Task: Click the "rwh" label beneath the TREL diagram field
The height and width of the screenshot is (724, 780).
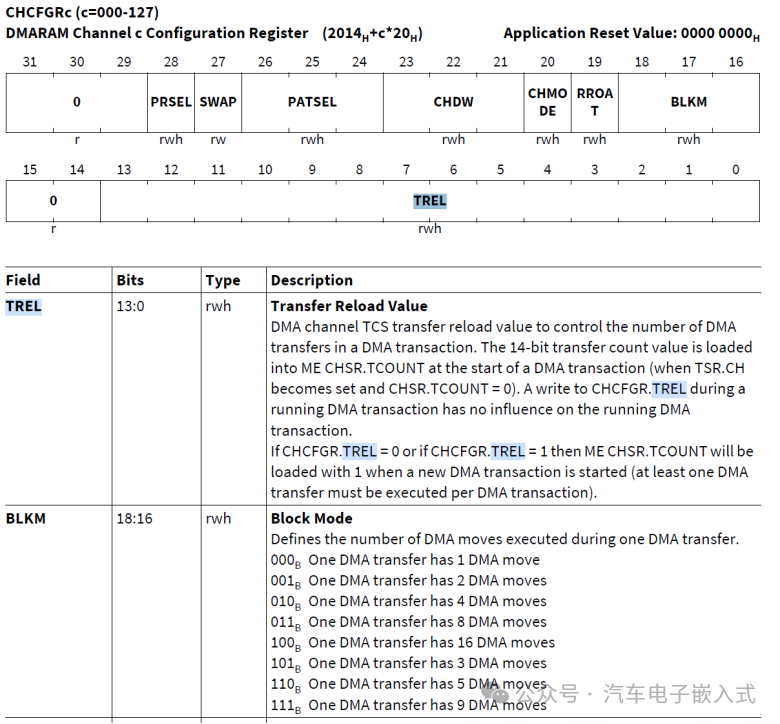Action: (x=430, y=229)
